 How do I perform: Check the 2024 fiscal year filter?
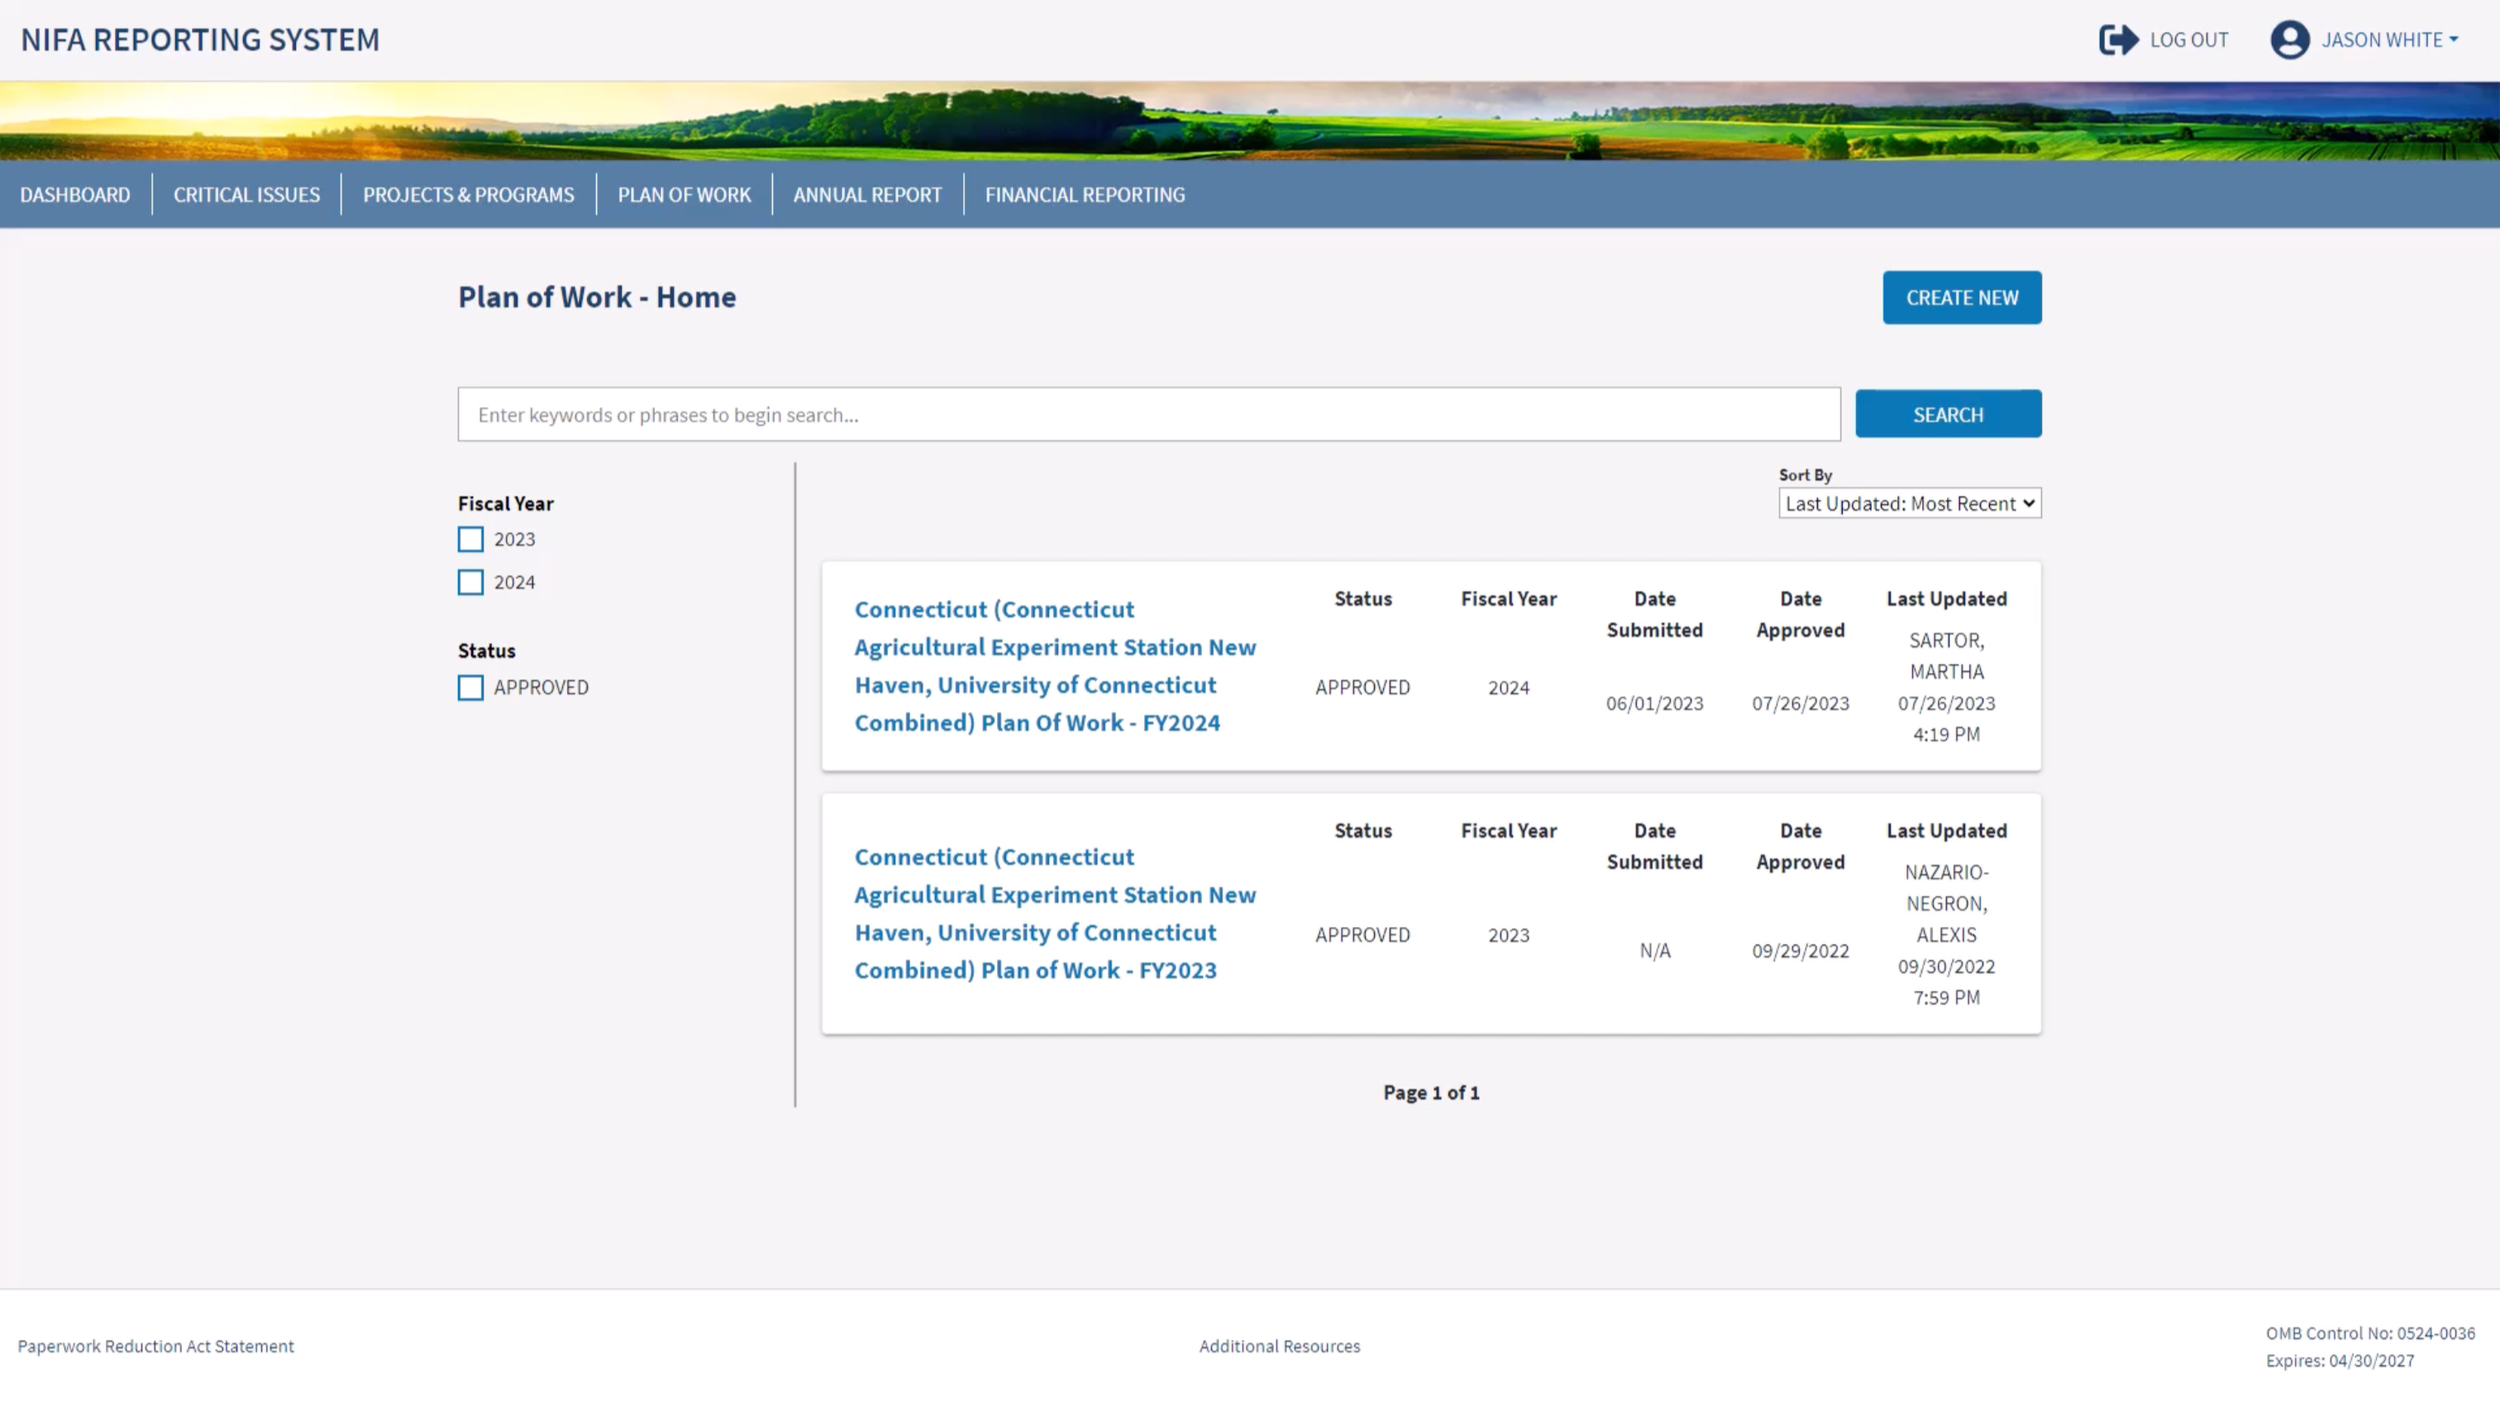(x=470, y=583)
